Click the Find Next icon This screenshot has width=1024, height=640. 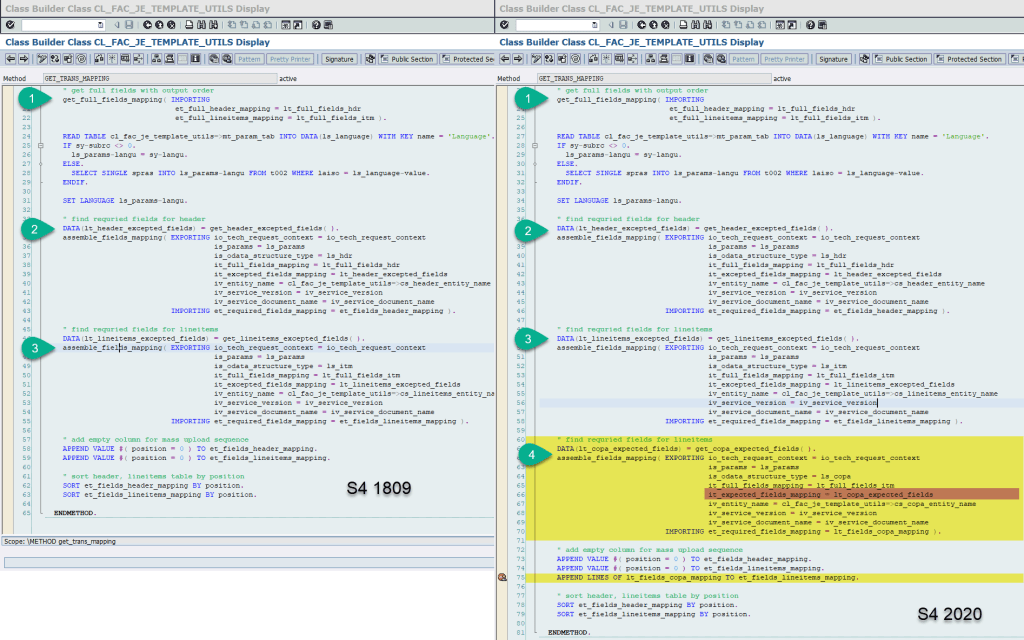tap(212, 26)
